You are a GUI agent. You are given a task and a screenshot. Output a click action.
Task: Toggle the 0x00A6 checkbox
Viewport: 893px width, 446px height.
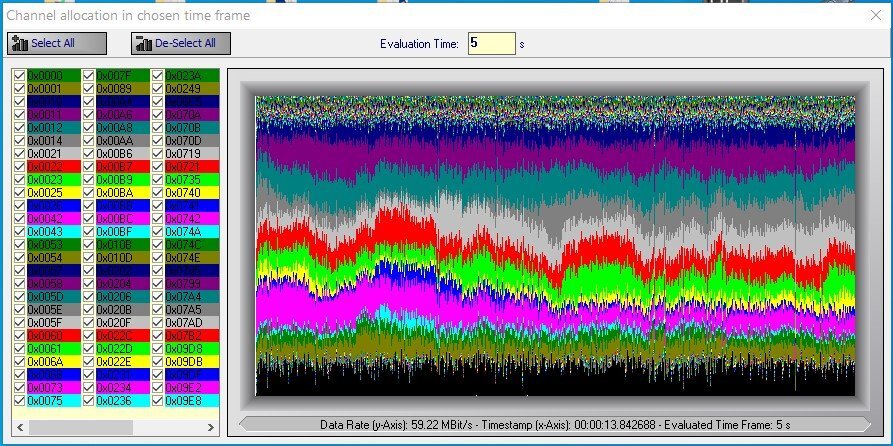[x=88, y=114]
